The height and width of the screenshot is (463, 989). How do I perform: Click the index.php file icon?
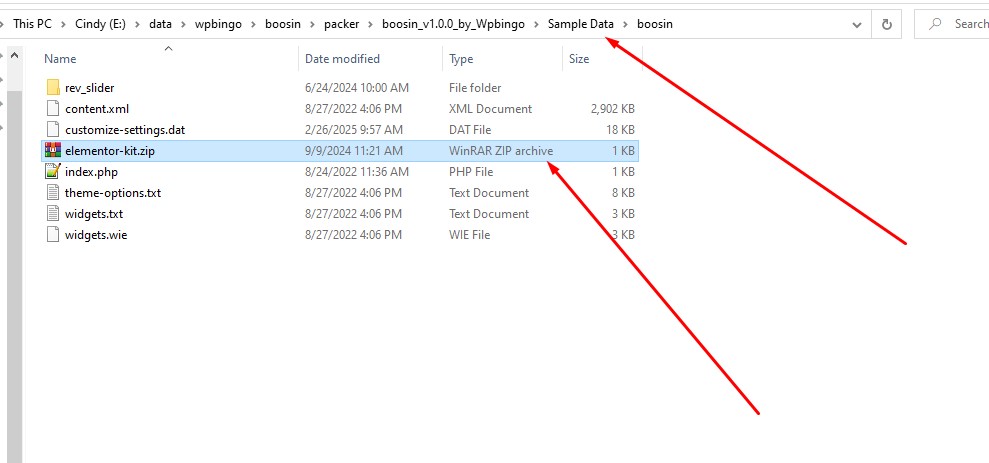[53, 172]
